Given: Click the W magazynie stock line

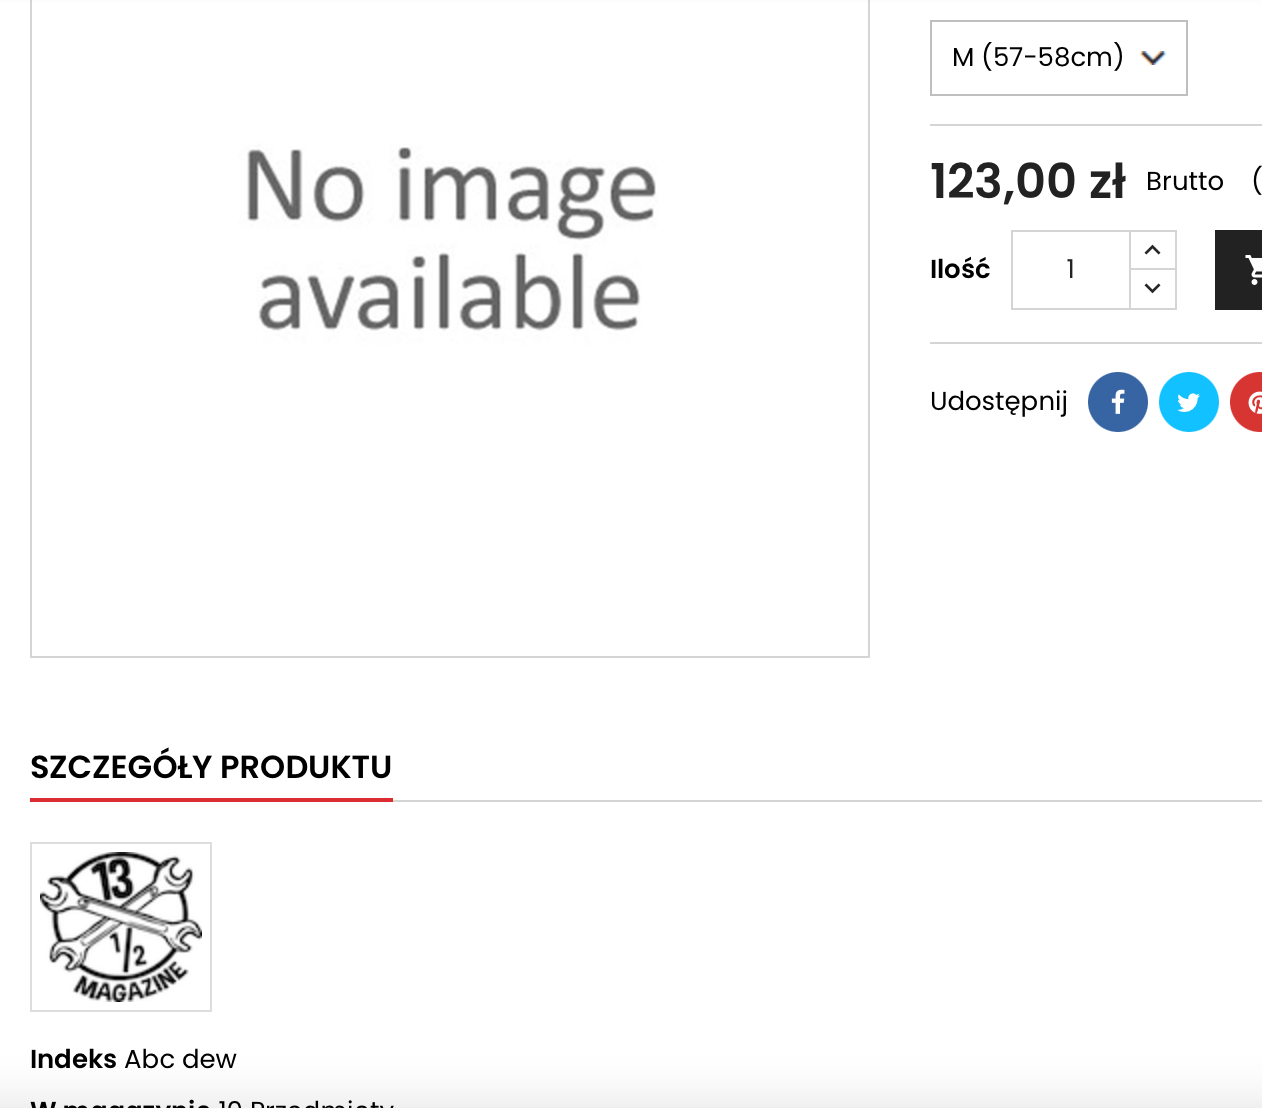Looking at the screenshot, I should (x=212, y=1102).
